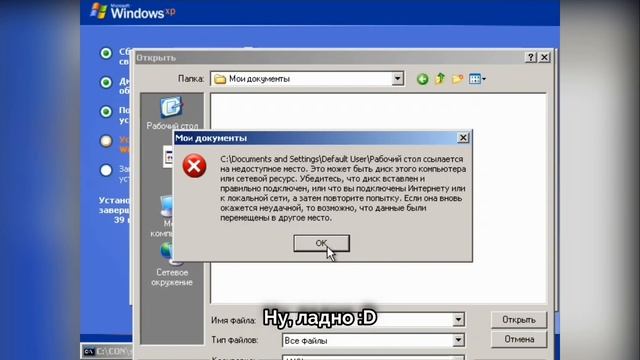
Task: Click the Открыть button in file dialog
Action: pyautogui.click(x=519, y=320)
